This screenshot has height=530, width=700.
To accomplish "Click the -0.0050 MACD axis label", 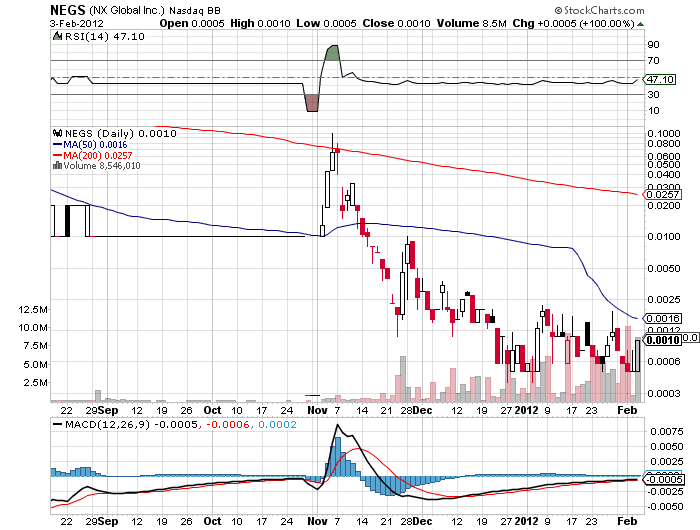I will [x=665, y=506].
